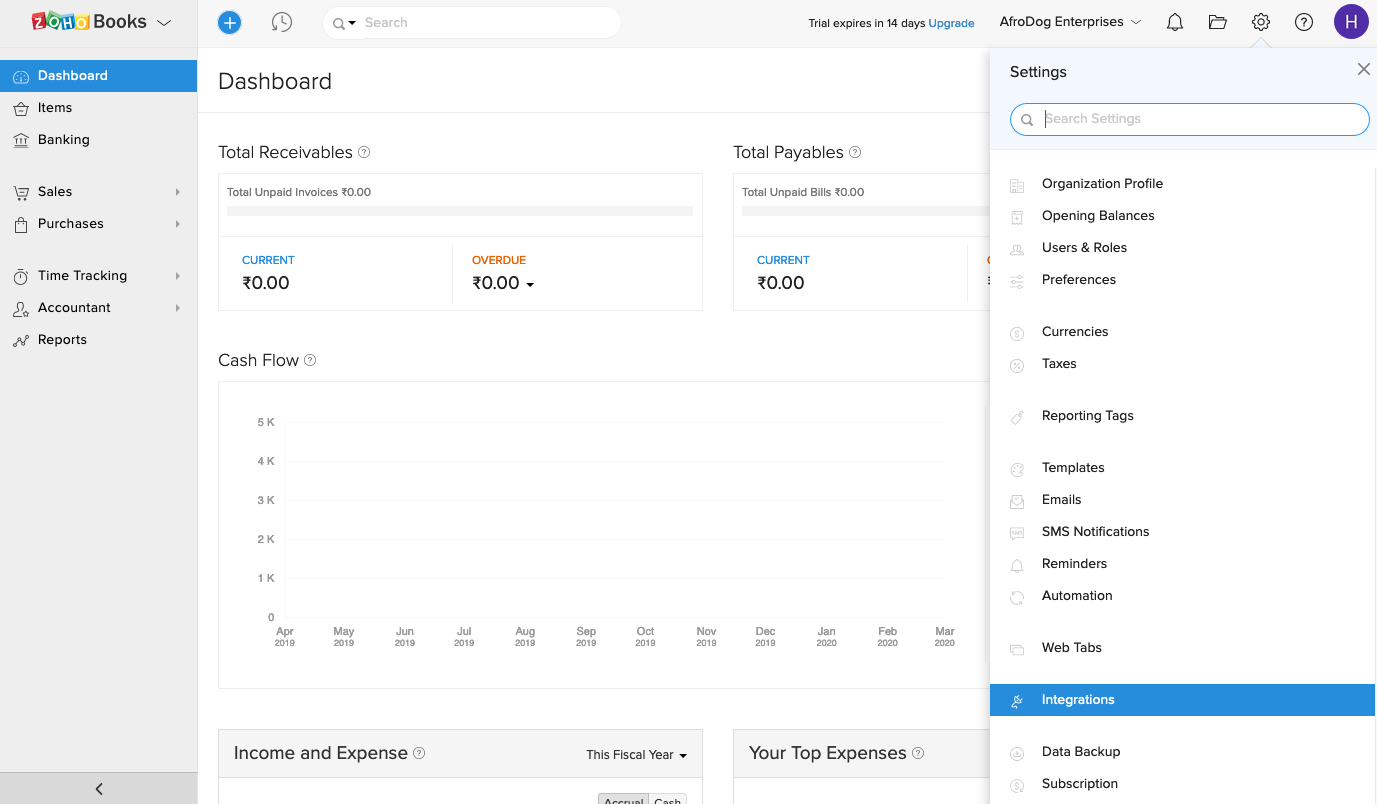Switch chart to Cash basis
The height and width of the screenshot is (804, 1377).
[x=668, y=799]
